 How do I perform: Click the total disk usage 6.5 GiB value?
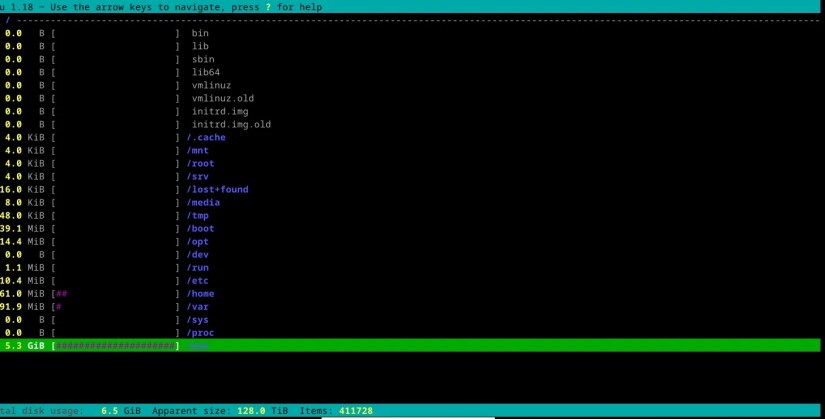coord(121,411)
